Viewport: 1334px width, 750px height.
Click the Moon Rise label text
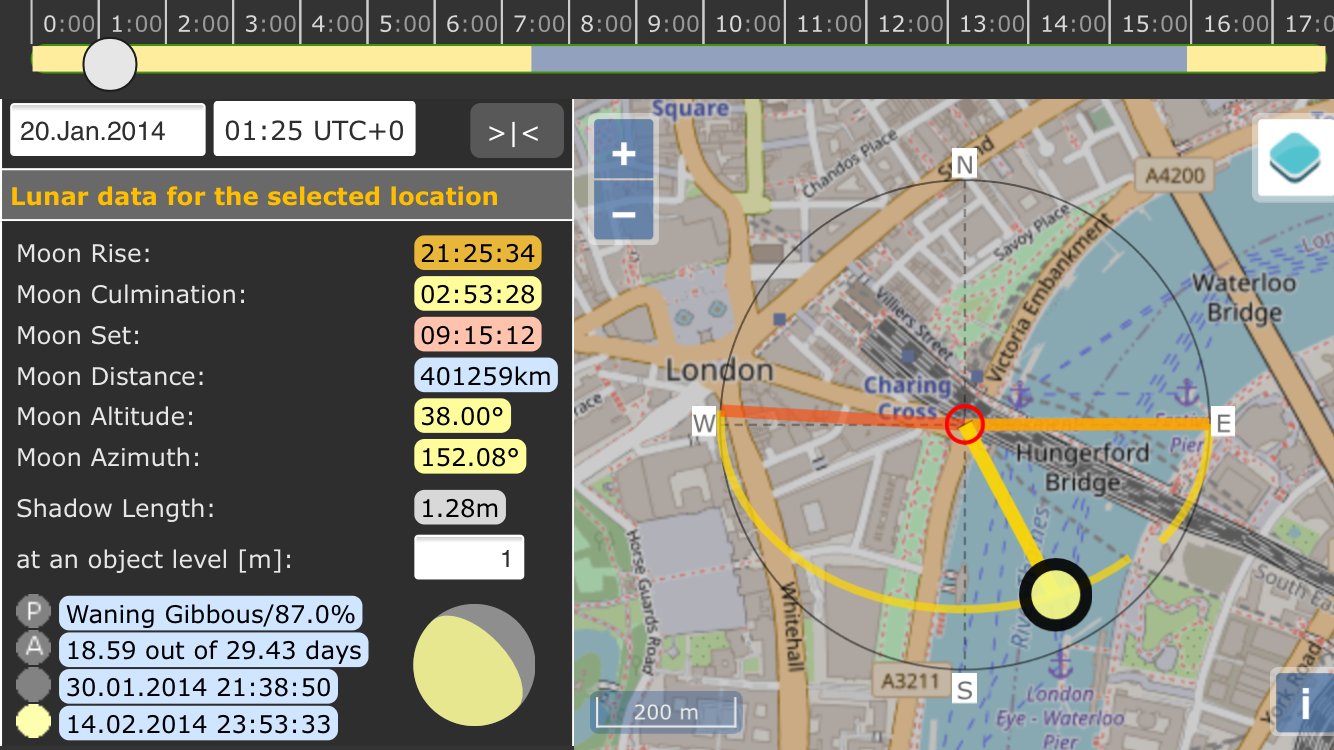[83, 254]
